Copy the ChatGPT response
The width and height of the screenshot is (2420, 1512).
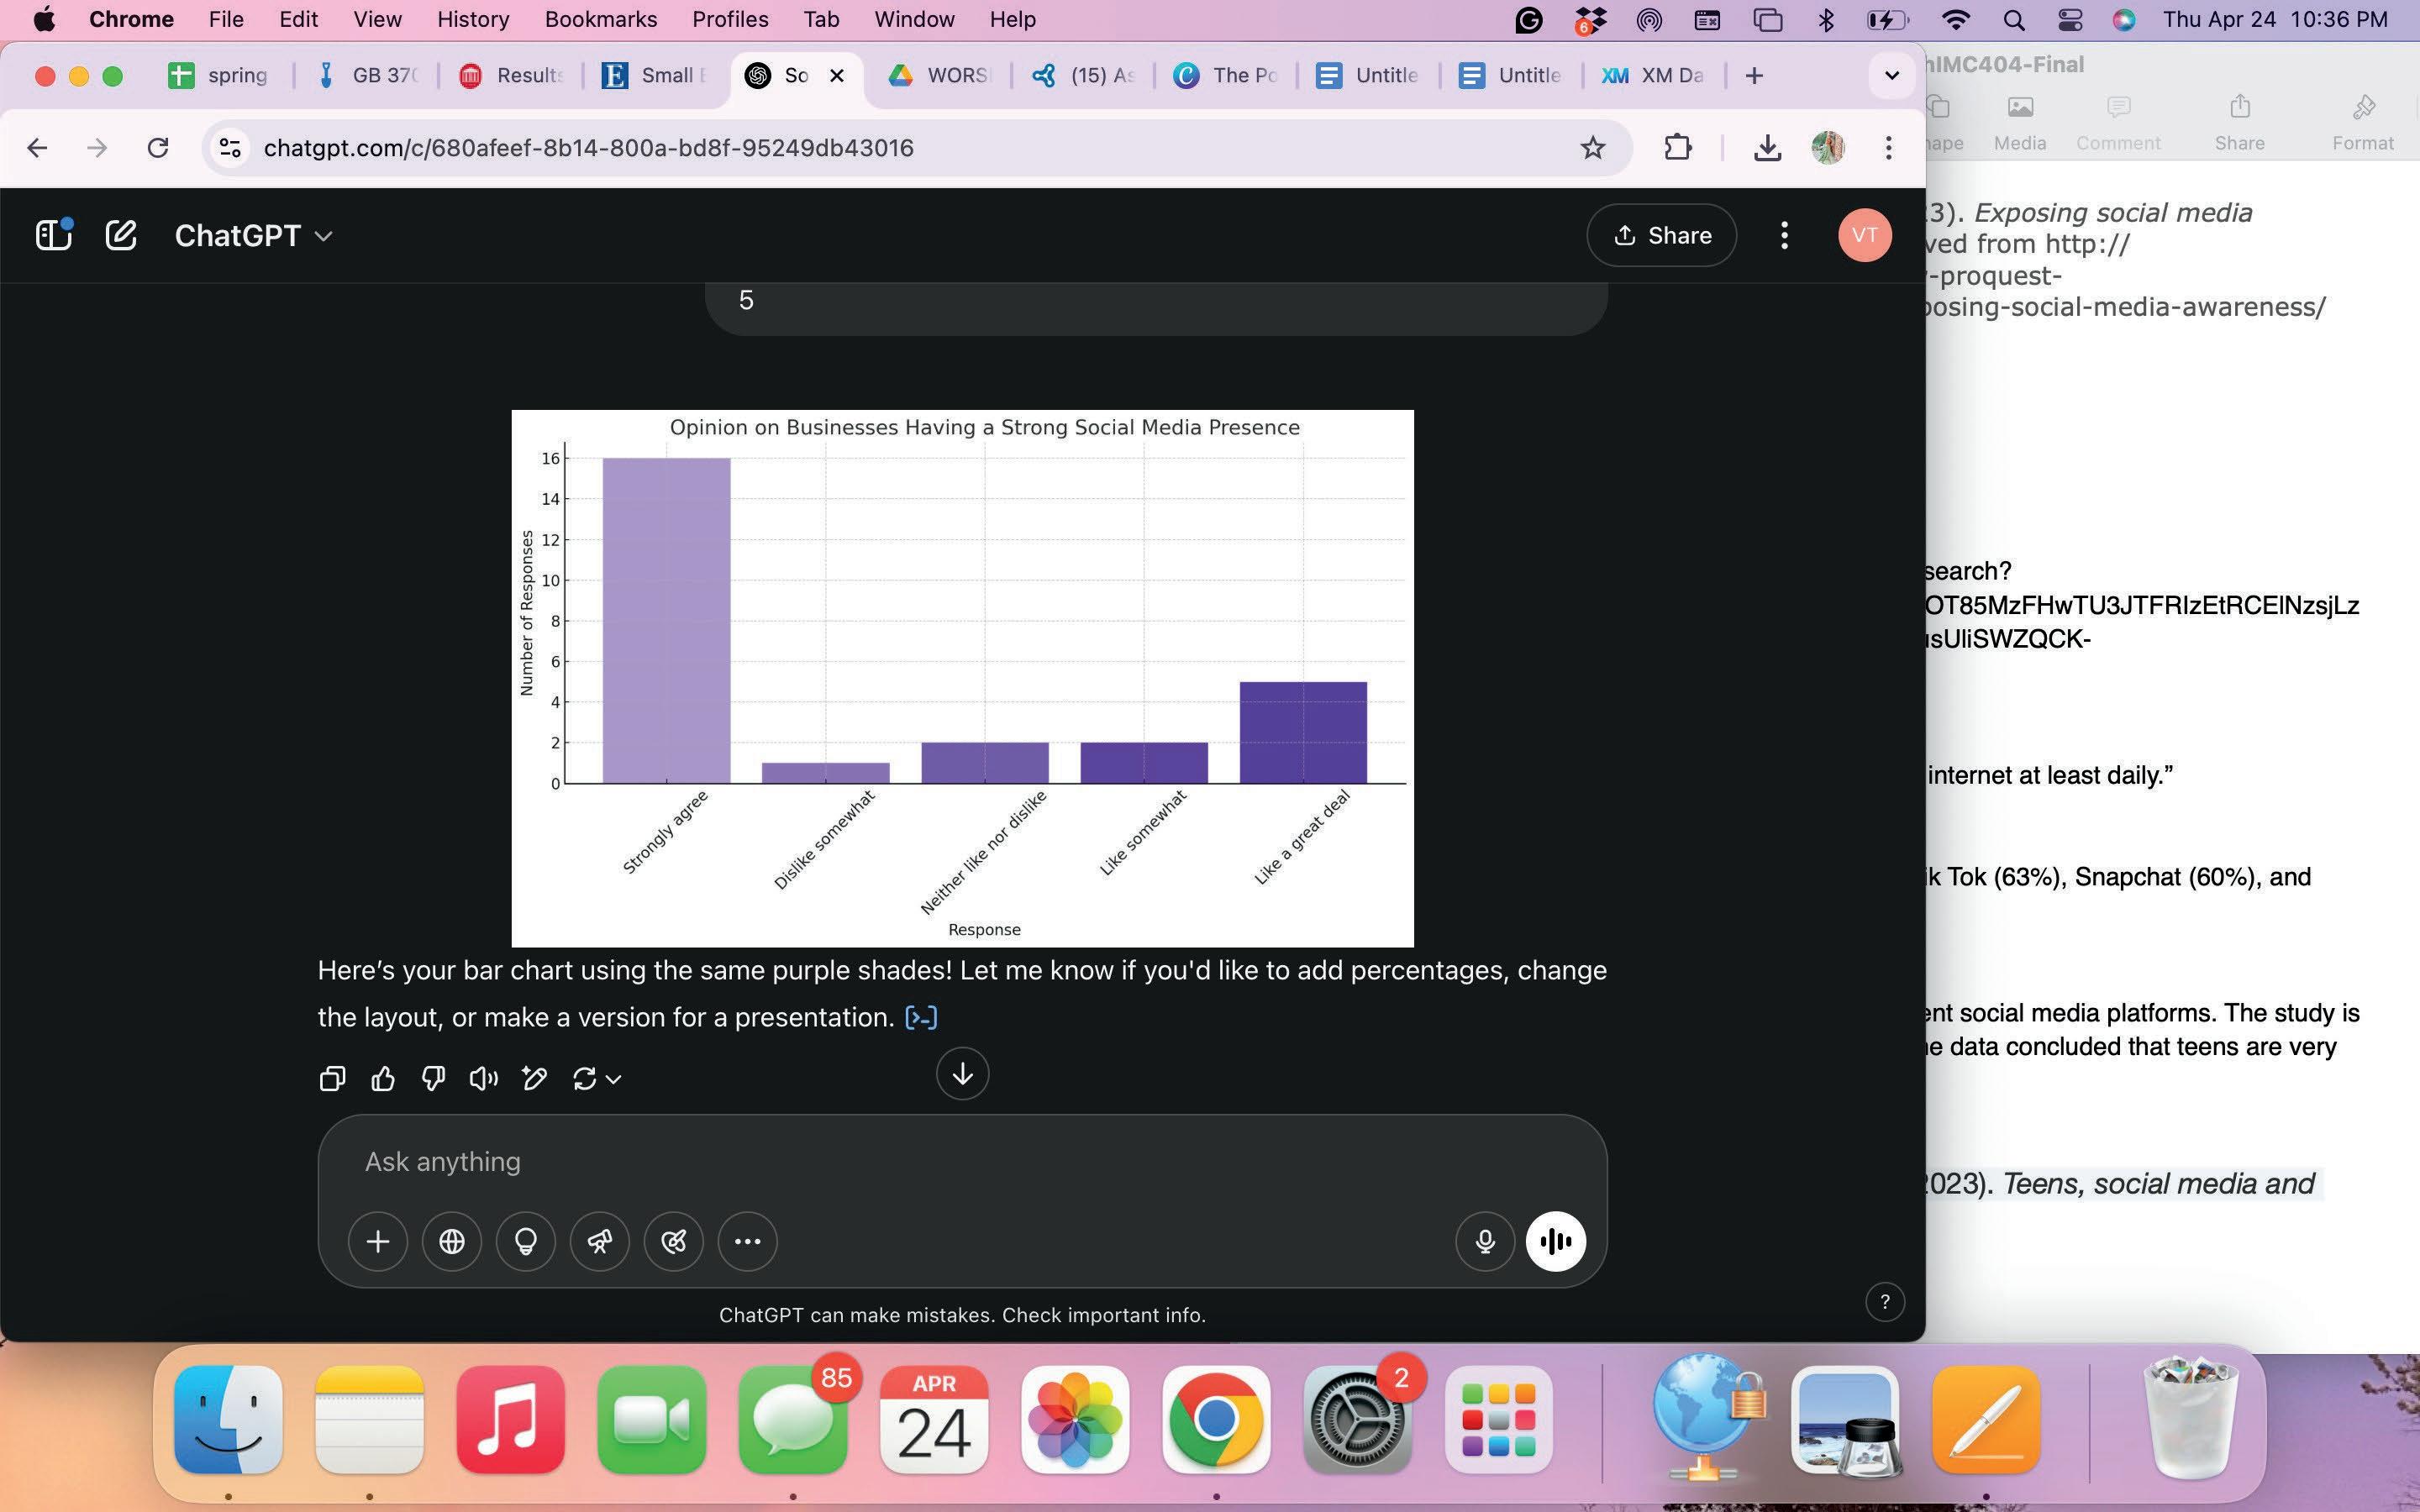coord(332,1078)
